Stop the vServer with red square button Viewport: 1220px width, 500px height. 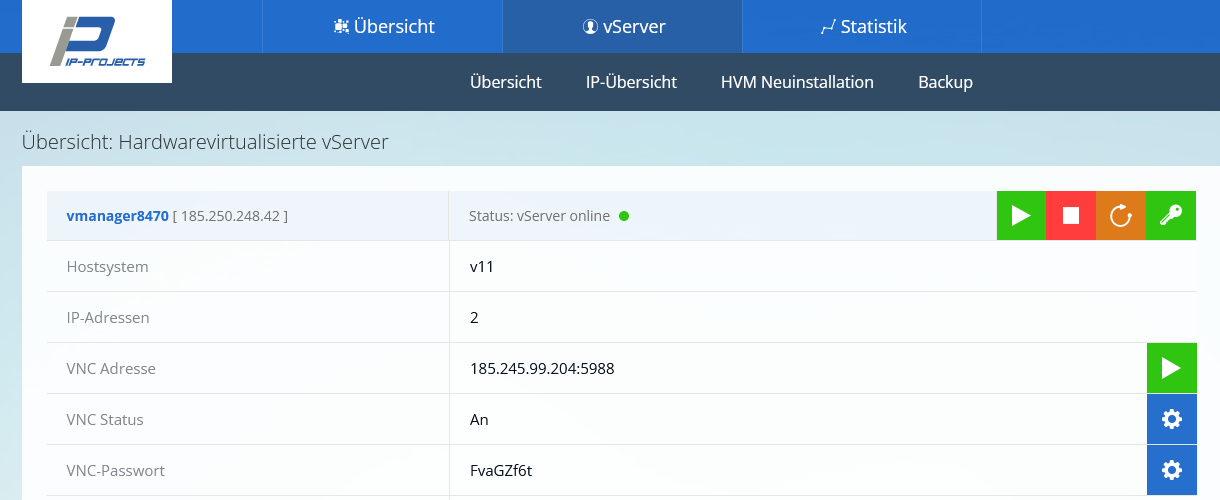click(1071, 215)
